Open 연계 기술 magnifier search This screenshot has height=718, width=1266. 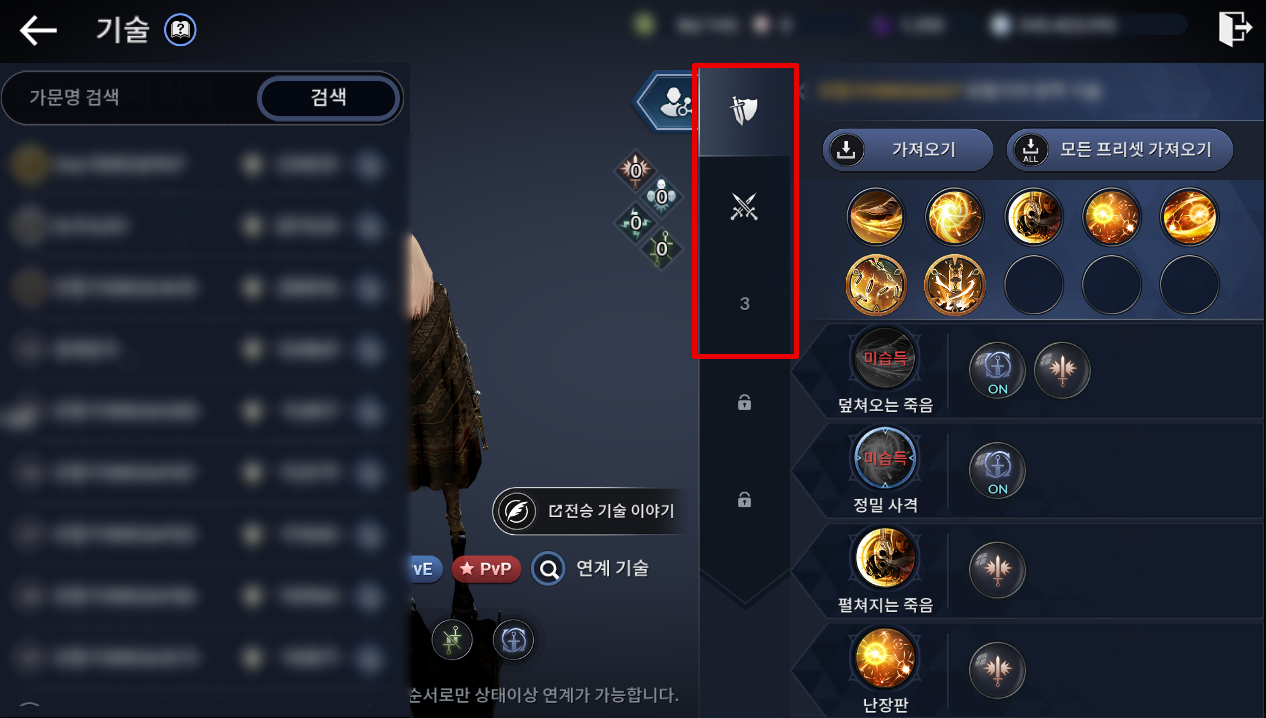point(549,569)
